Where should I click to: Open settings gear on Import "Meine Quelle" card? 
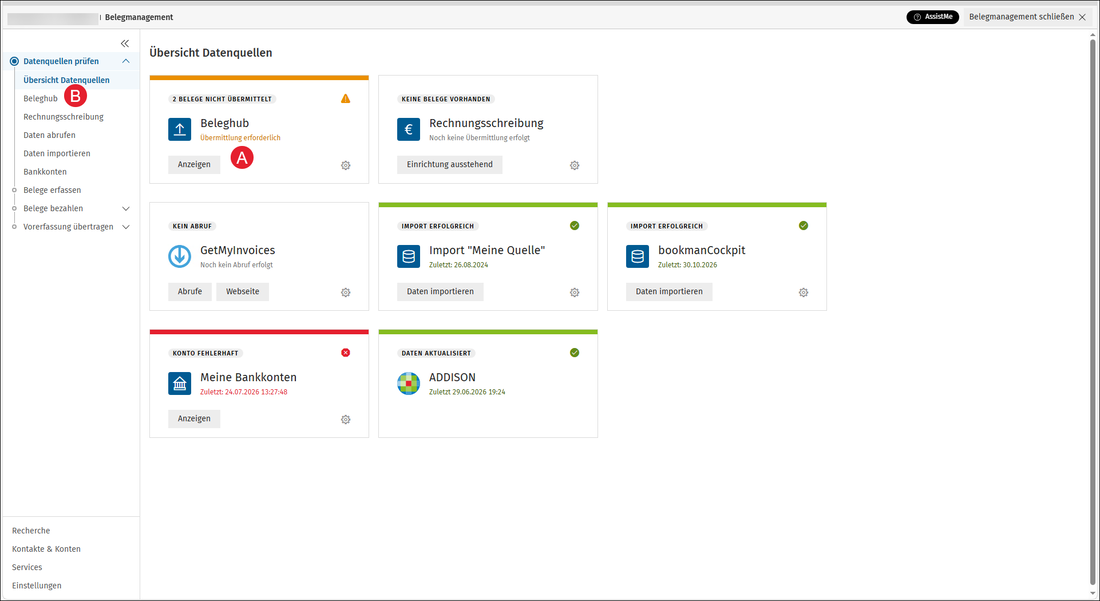pyautogui.click(x=575, y=292)
